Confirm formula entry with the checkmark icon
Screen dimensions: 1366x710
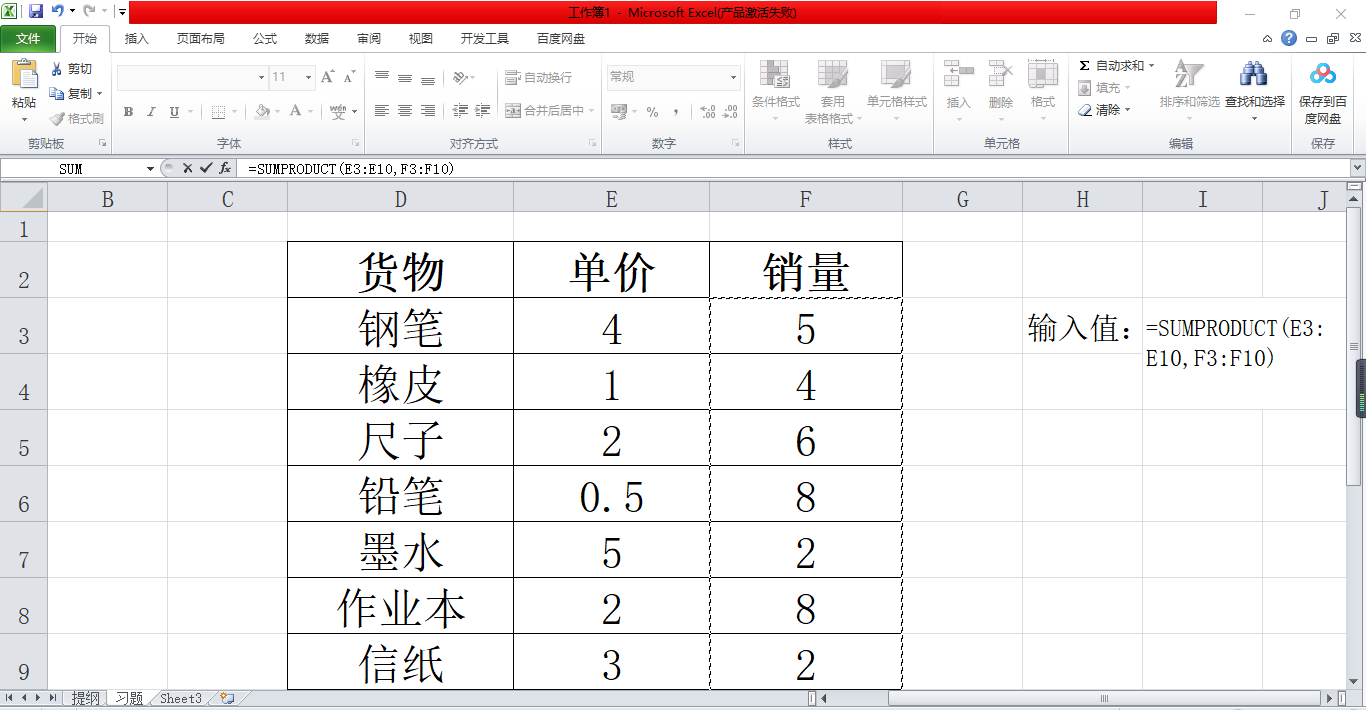(x=206, y=168)
